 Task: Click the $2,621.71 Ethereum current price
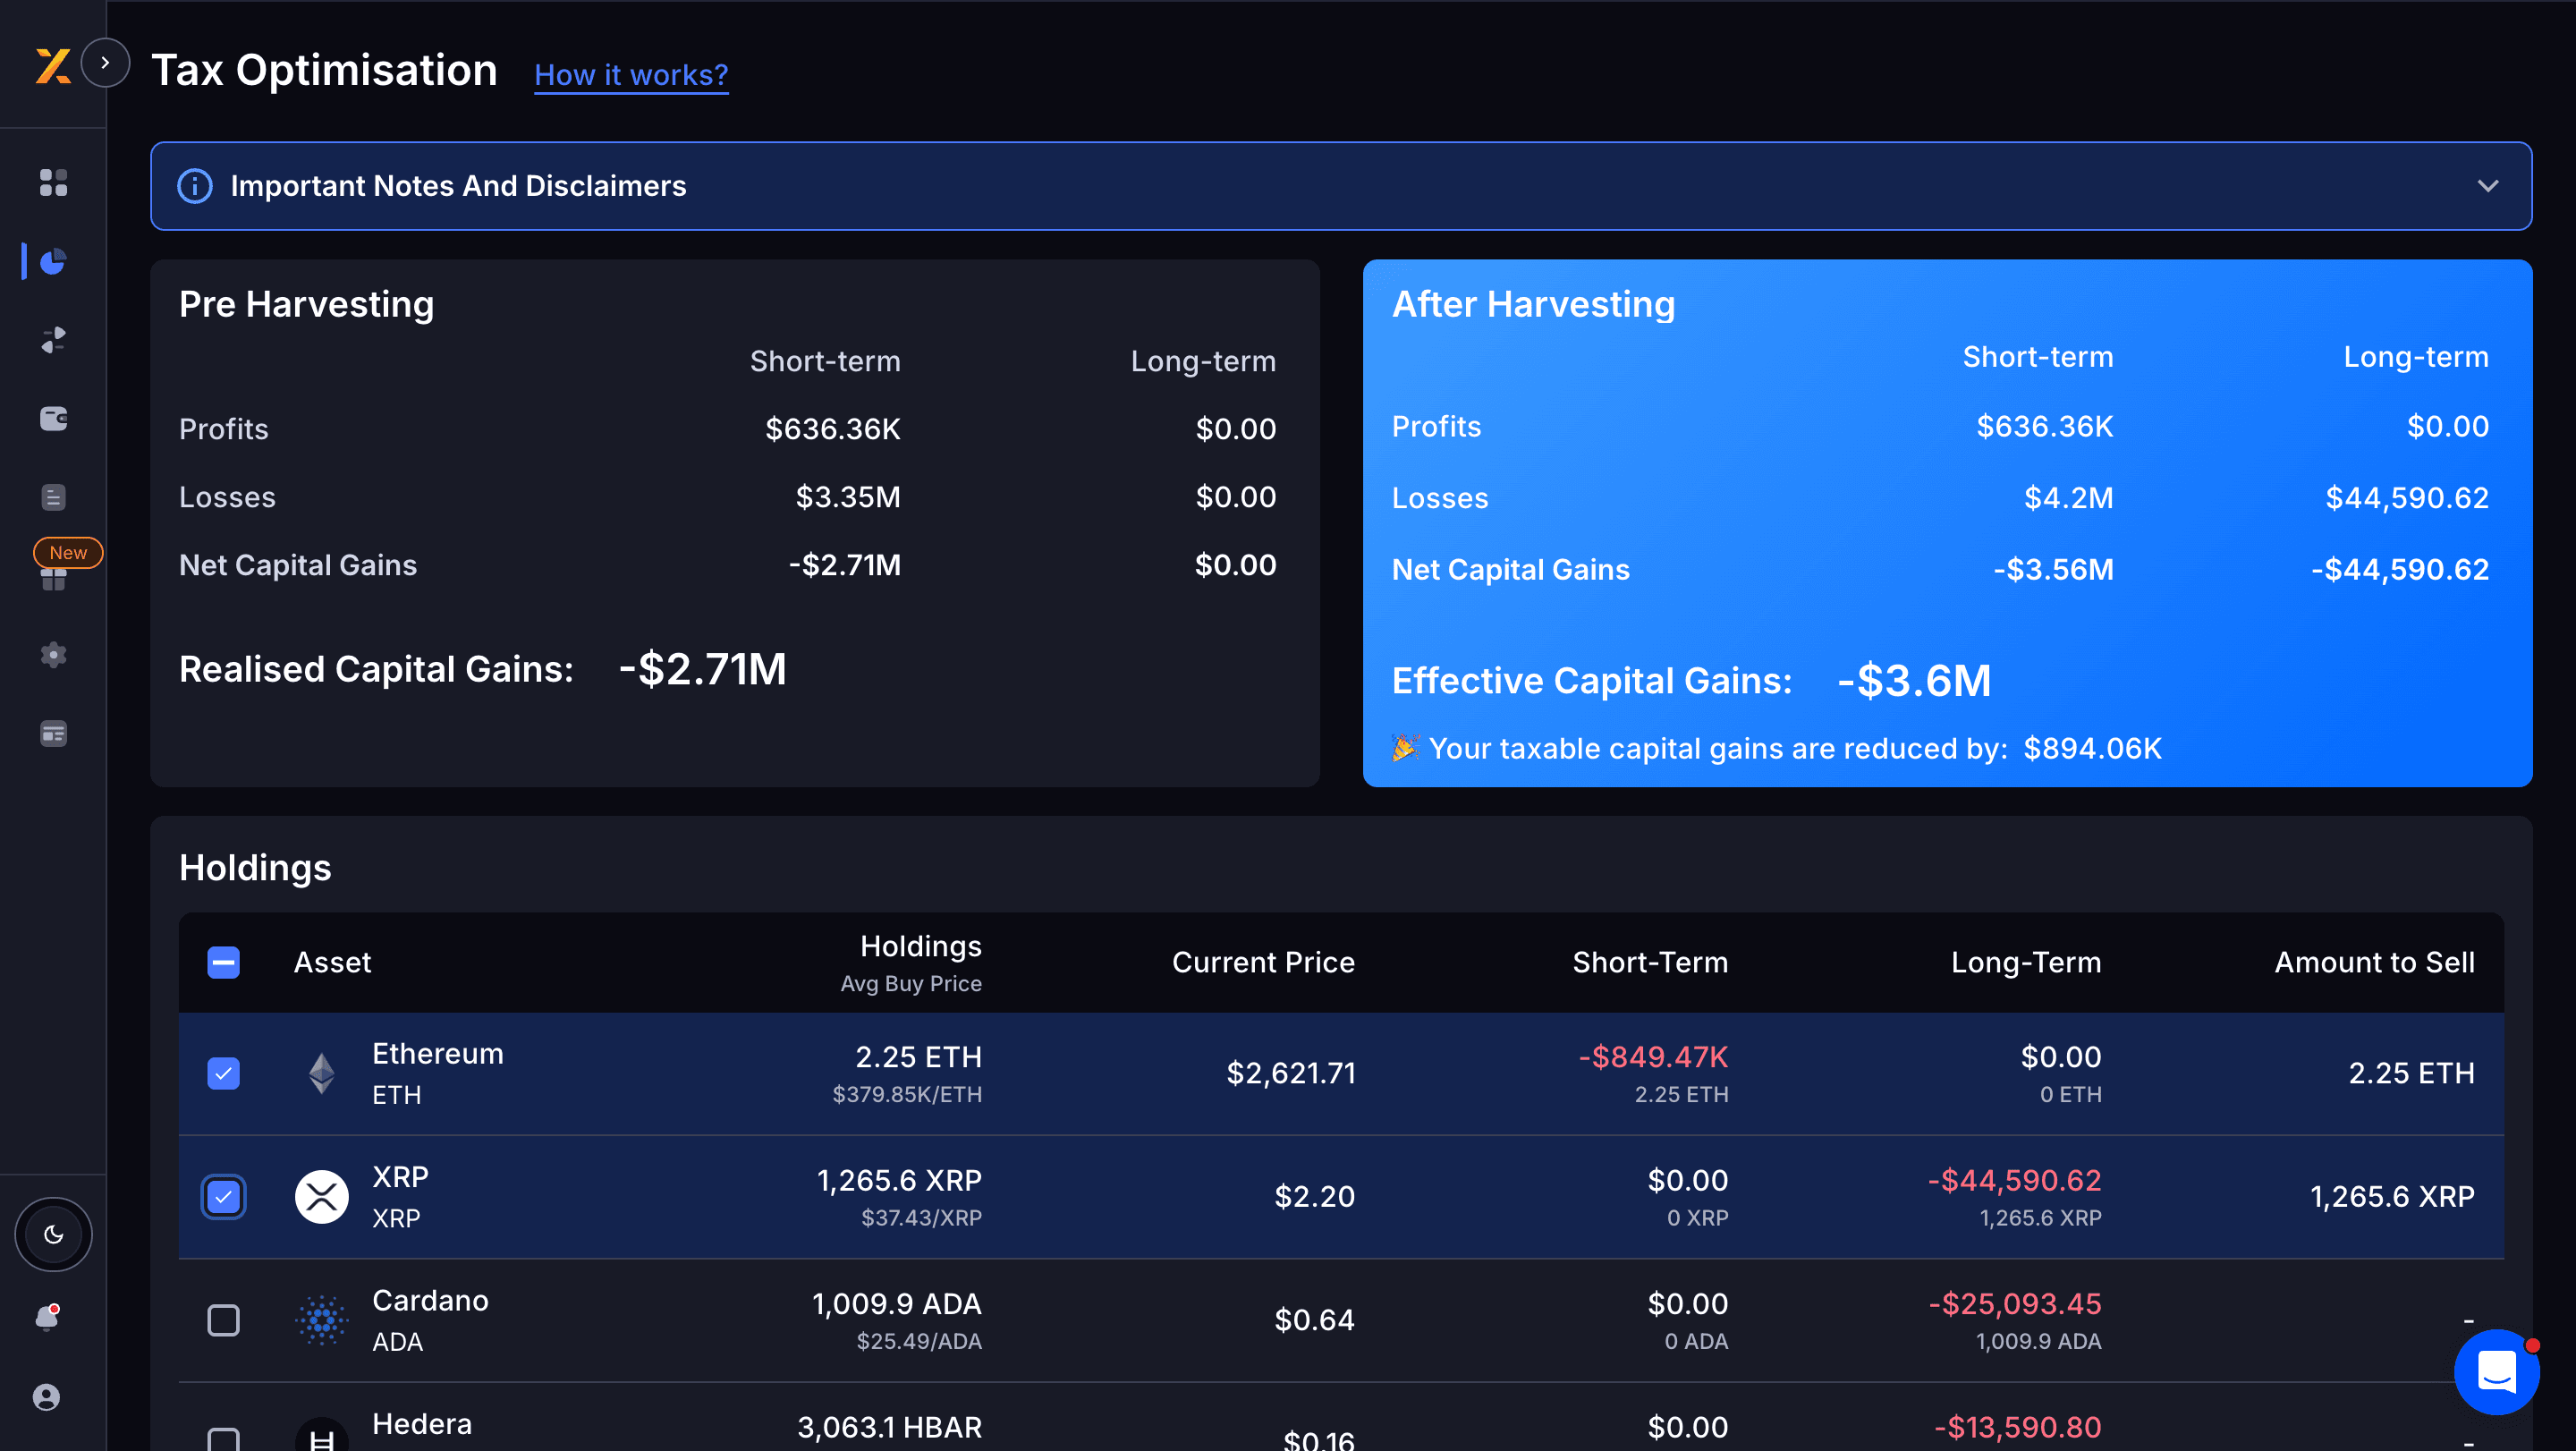pyautogui.click(x=1291, y=1074)
